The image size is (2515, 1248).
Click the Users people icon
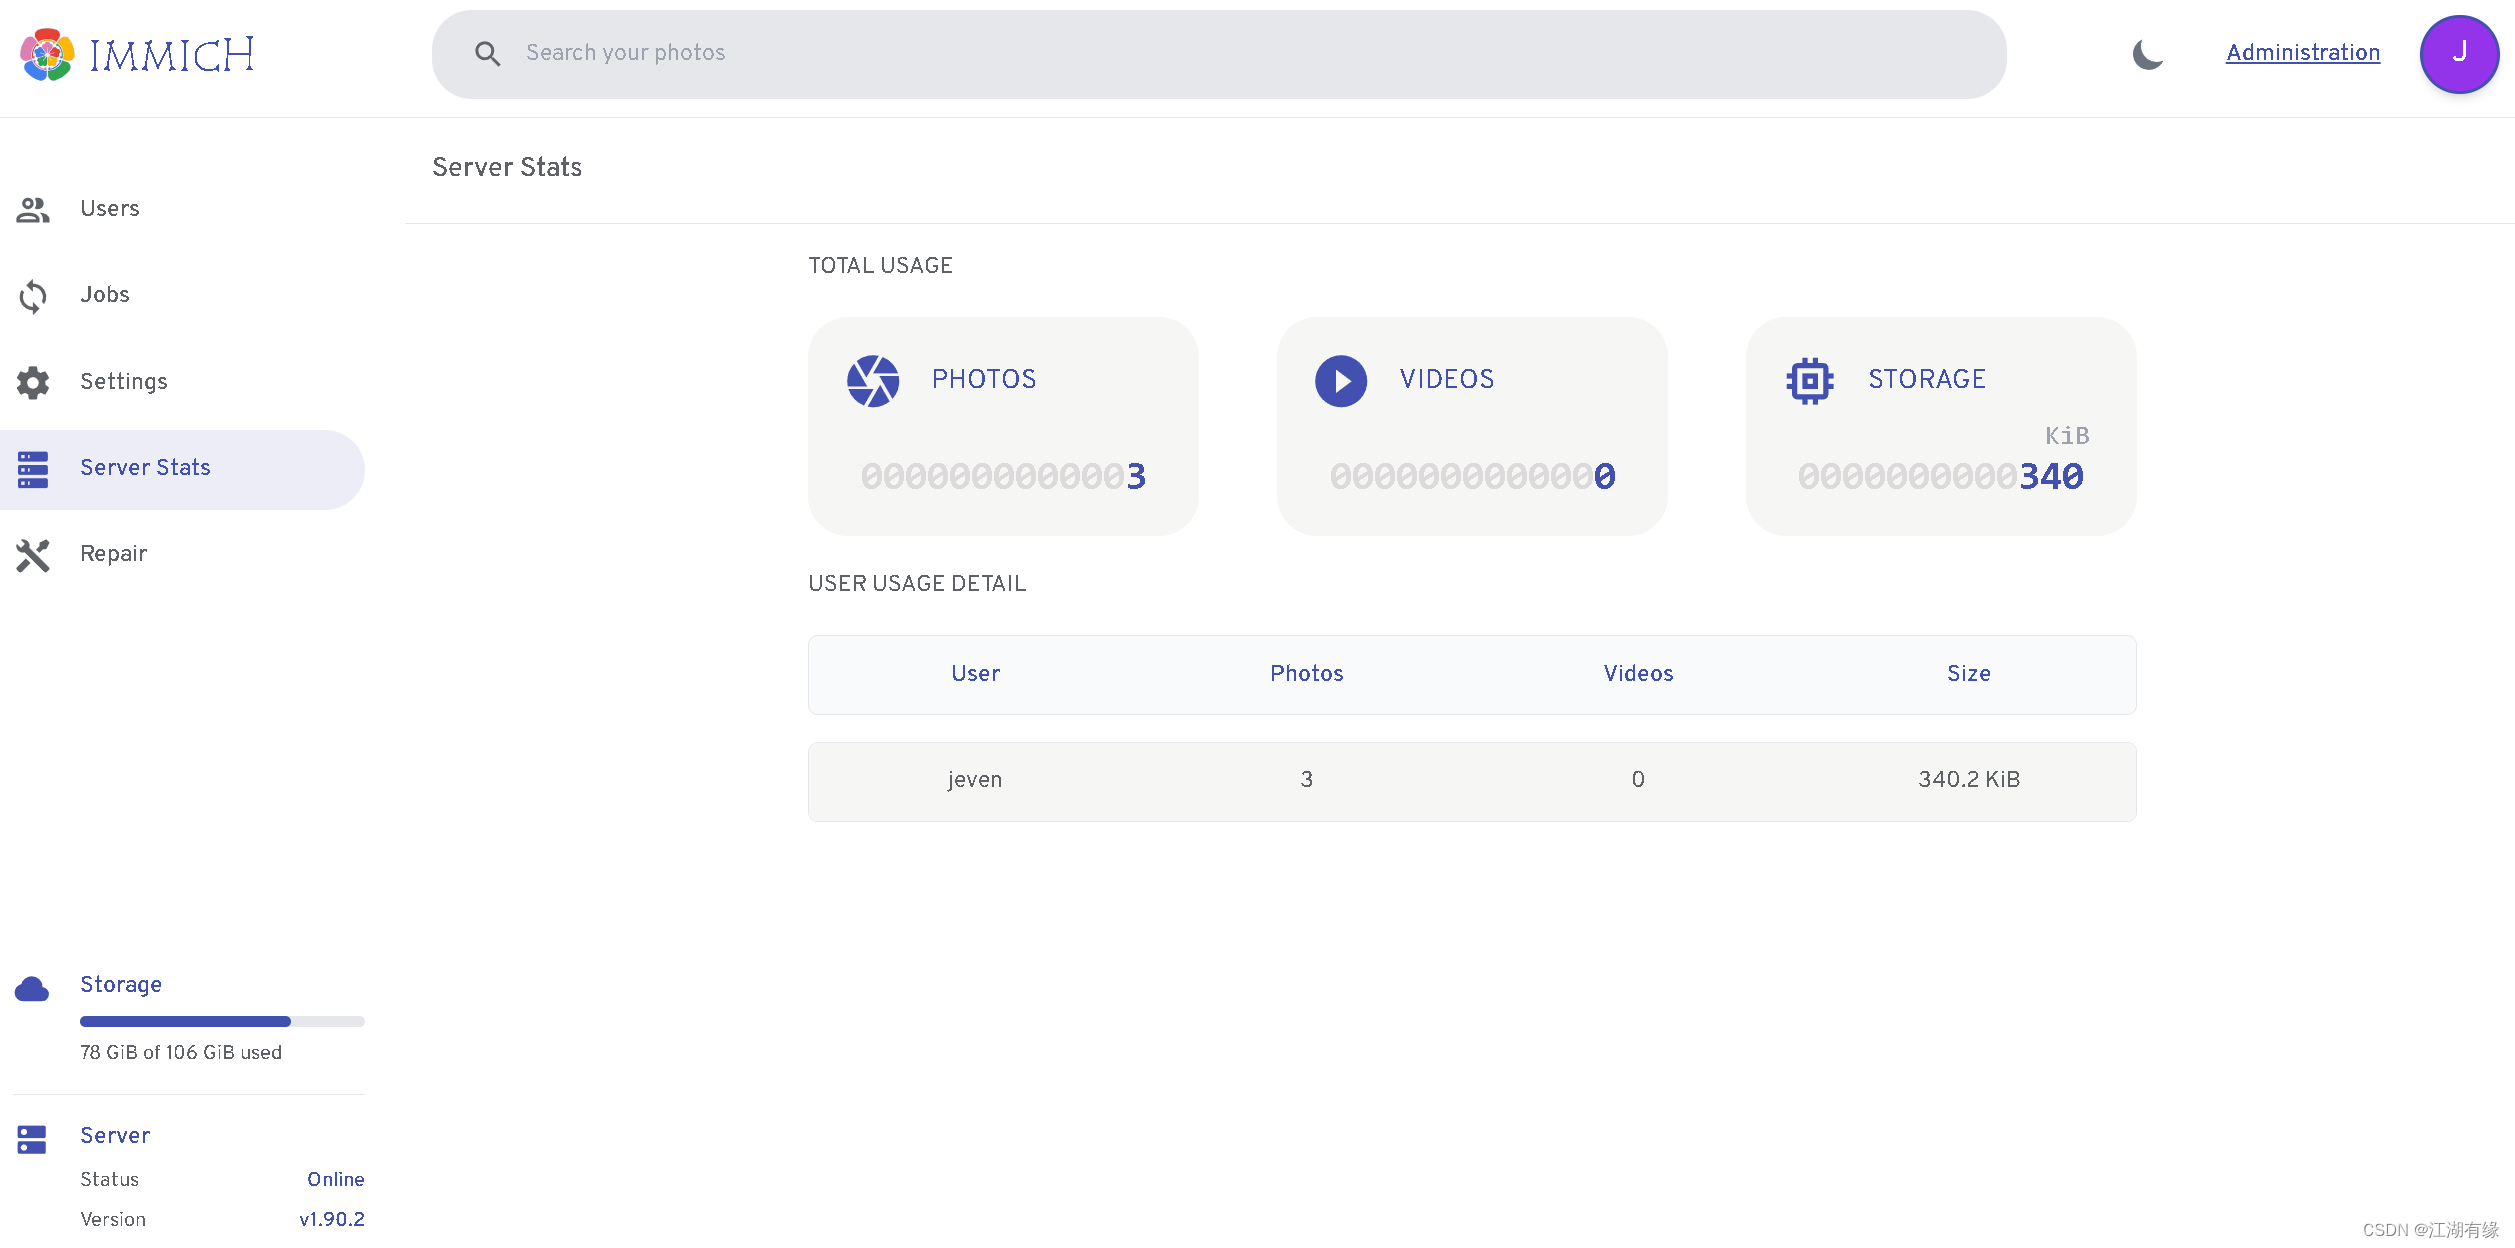tap(33, 209)
